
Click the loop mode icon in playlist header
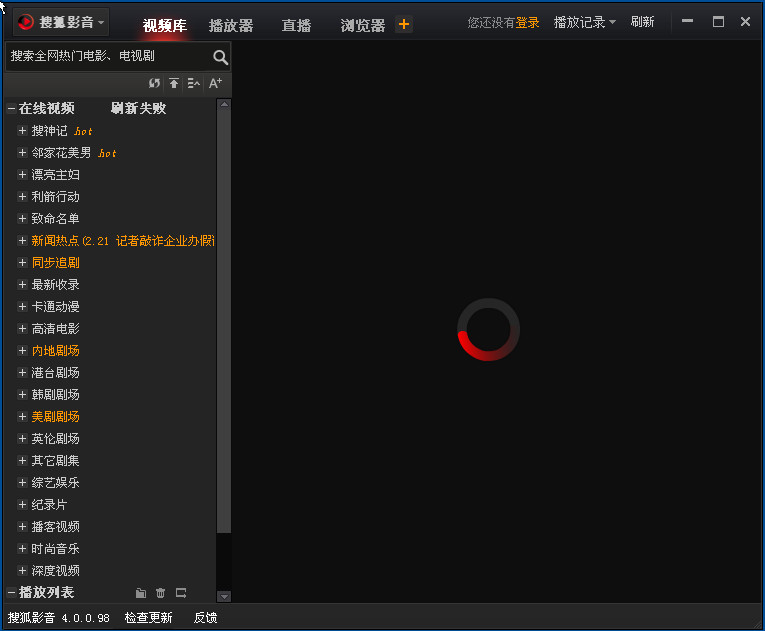click(x=181, y=593)
